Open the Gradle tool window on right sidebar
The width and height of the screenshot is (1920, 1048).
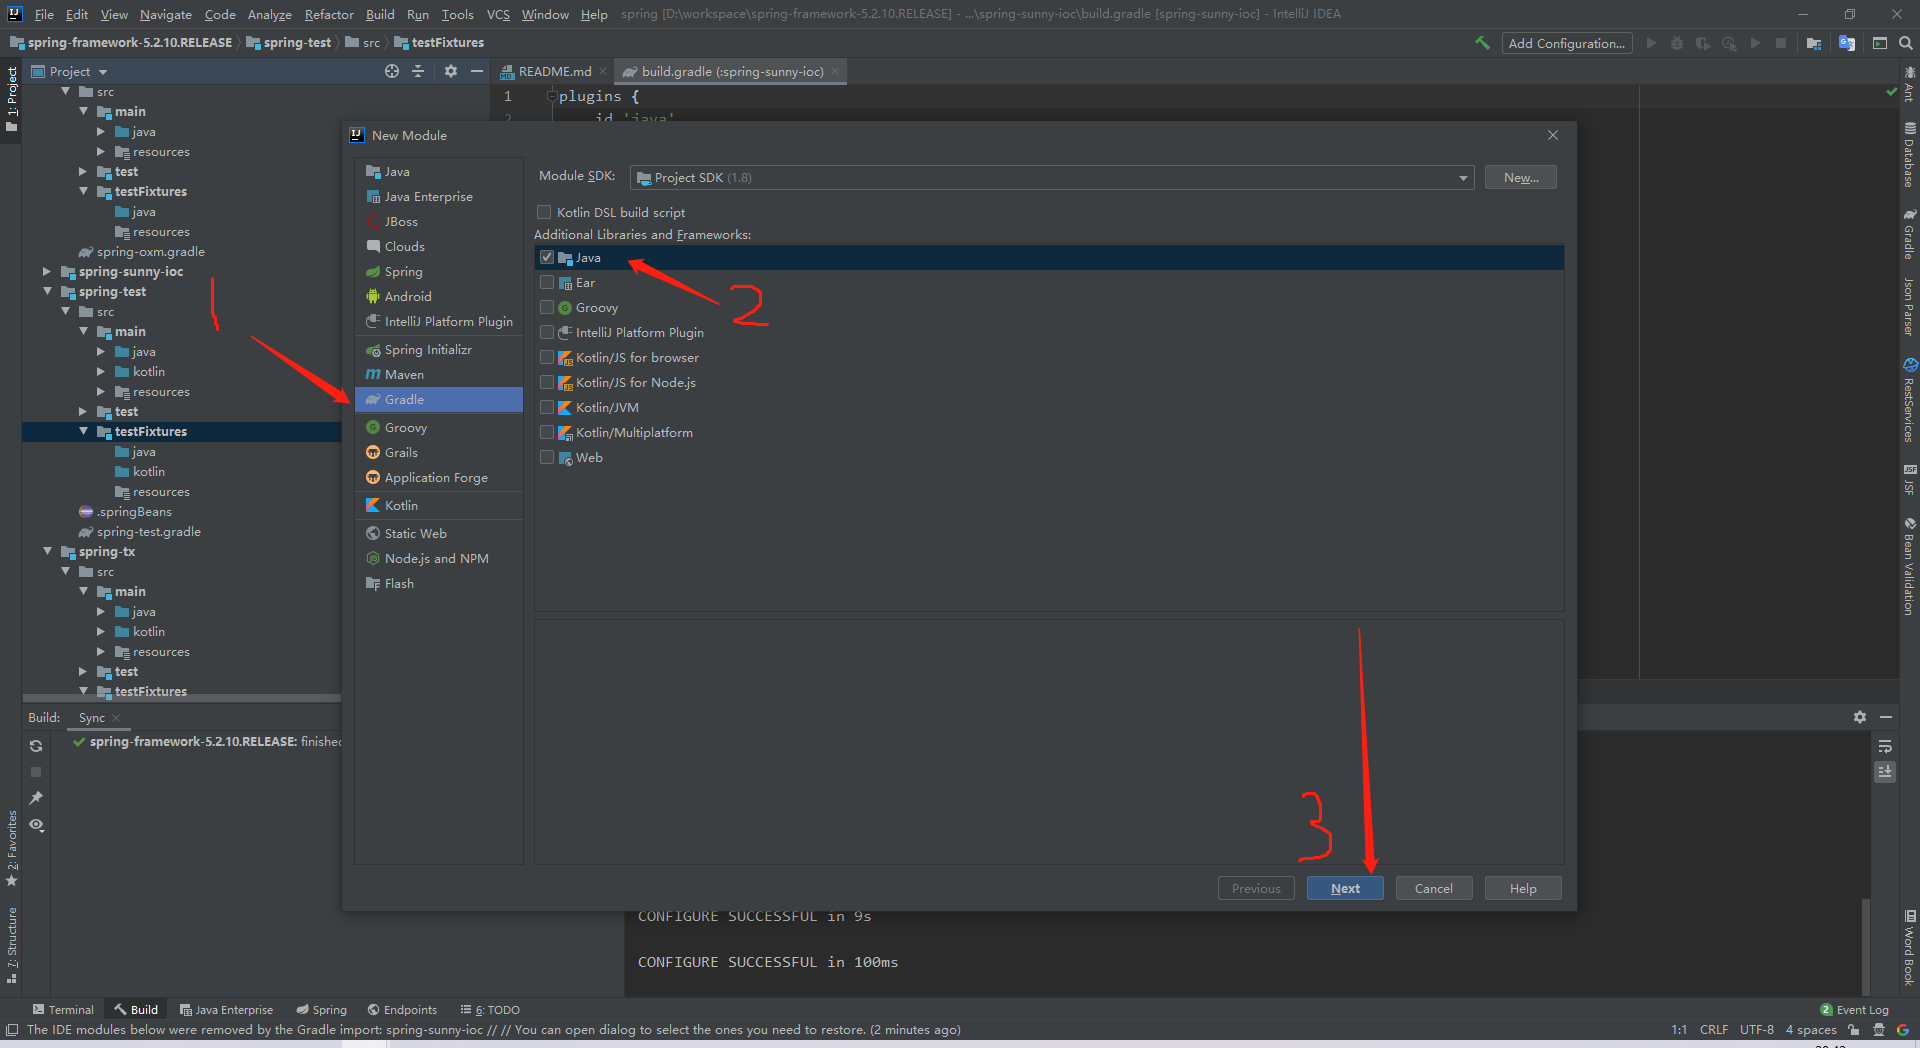tap(1909, 235)
